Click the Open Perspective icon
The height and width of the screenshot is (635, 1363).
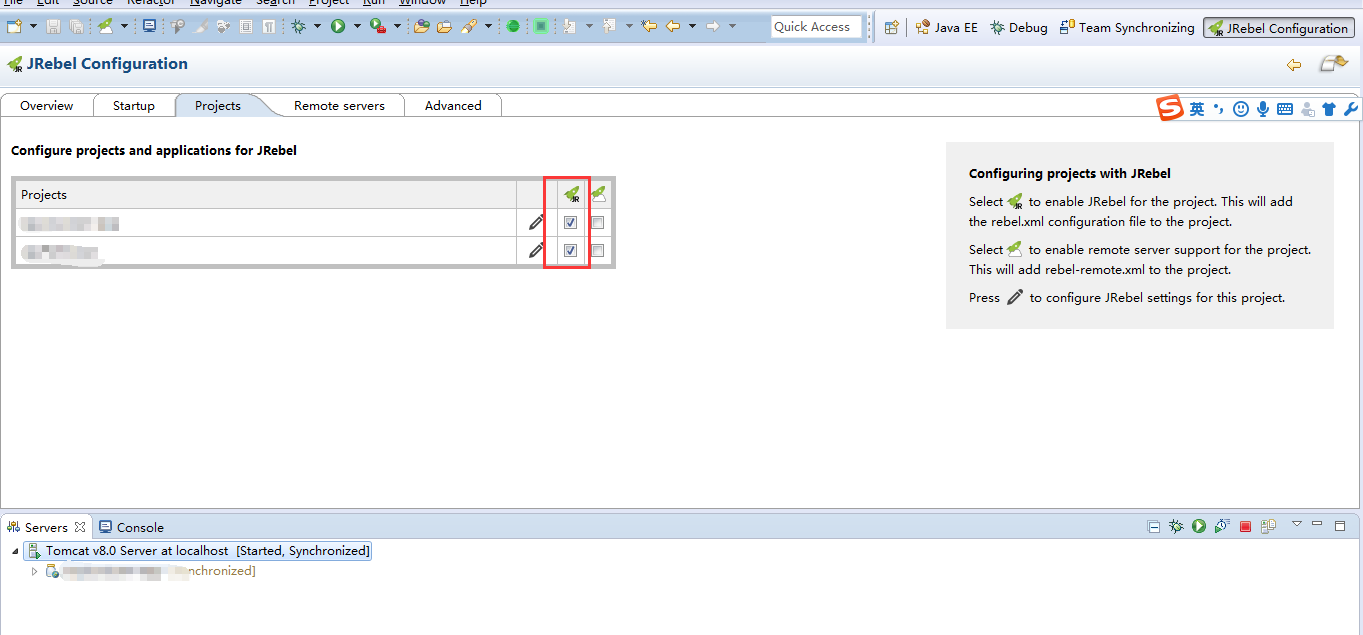point(891,28)
